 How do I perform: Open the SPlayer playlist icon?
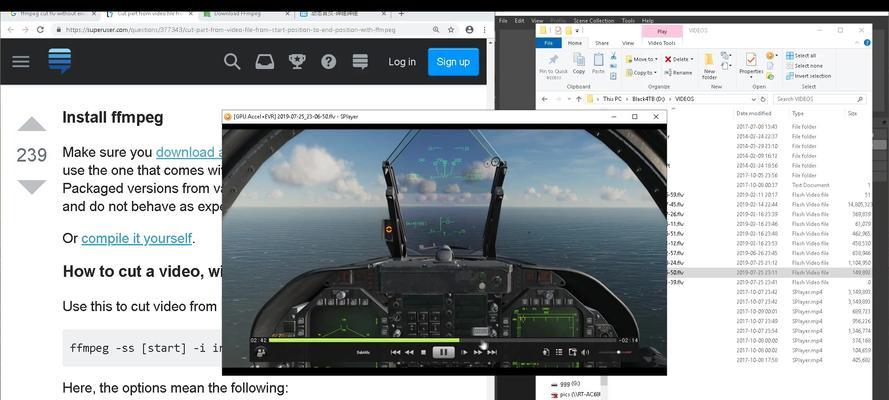(559, 352)
